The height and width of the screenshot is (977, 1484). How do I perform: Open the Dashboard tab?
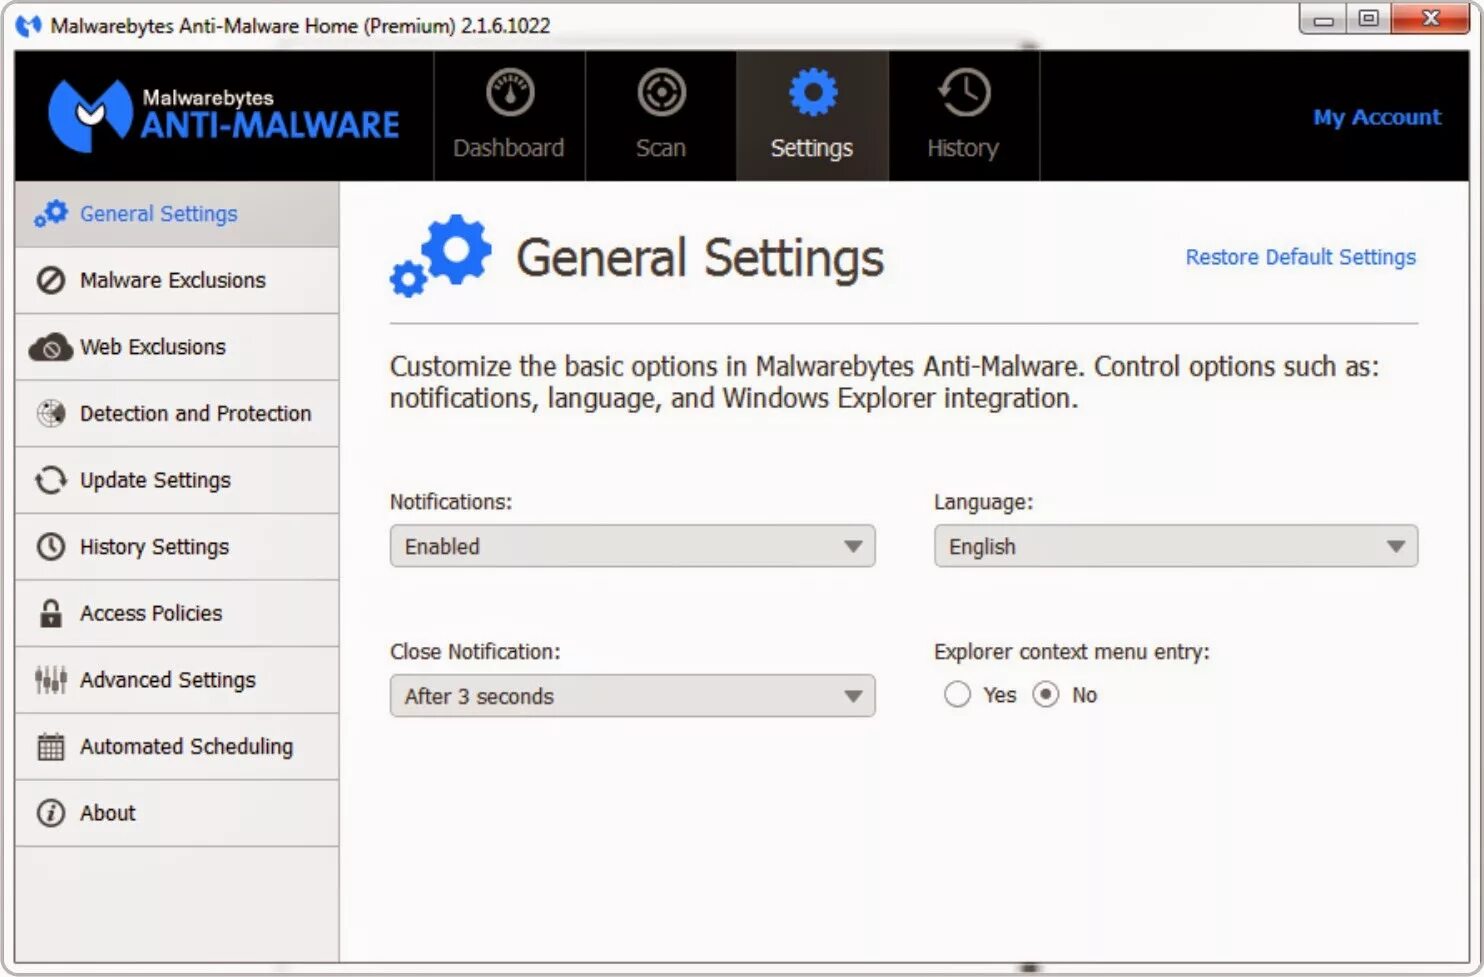(509, 116)
